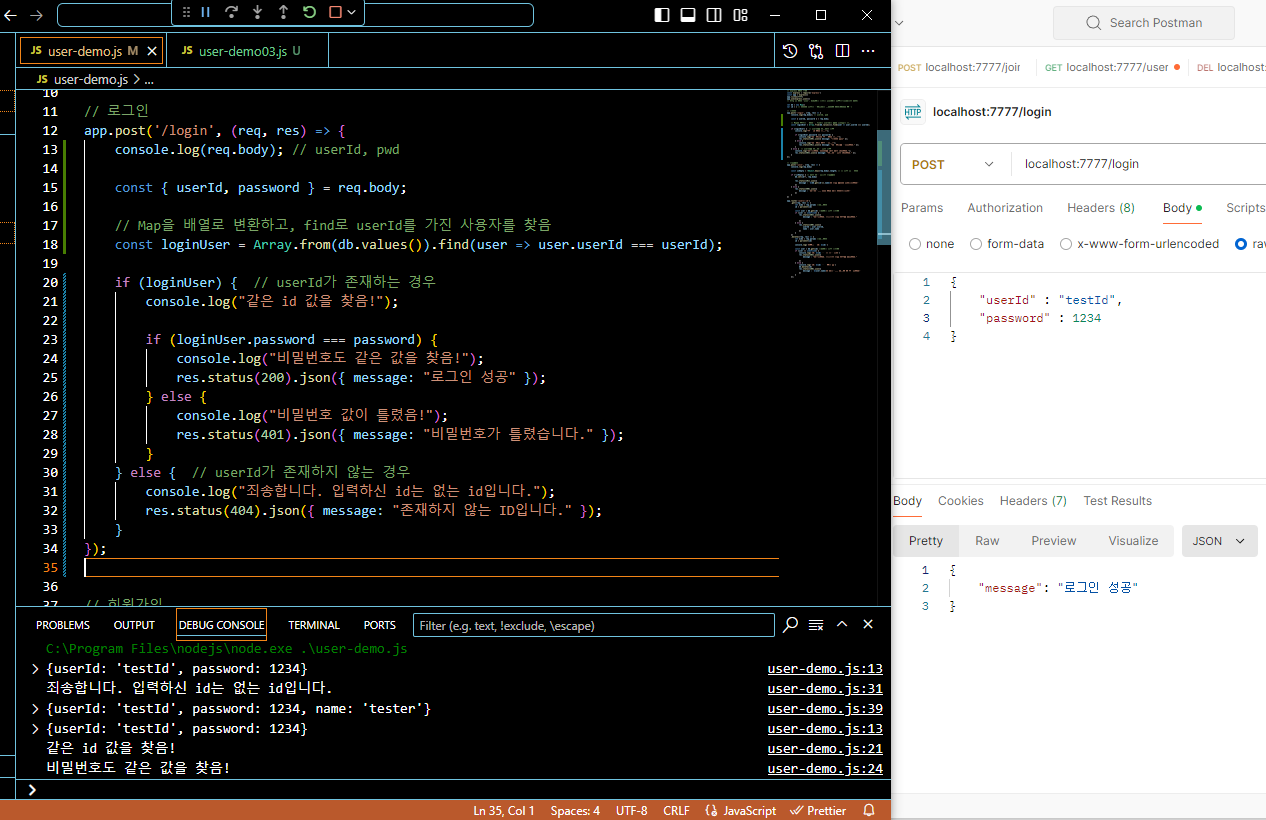This screenshot has height=820, width=1266.
Task: Select the none body type in Postman
Action: click(x=915, y=244)
